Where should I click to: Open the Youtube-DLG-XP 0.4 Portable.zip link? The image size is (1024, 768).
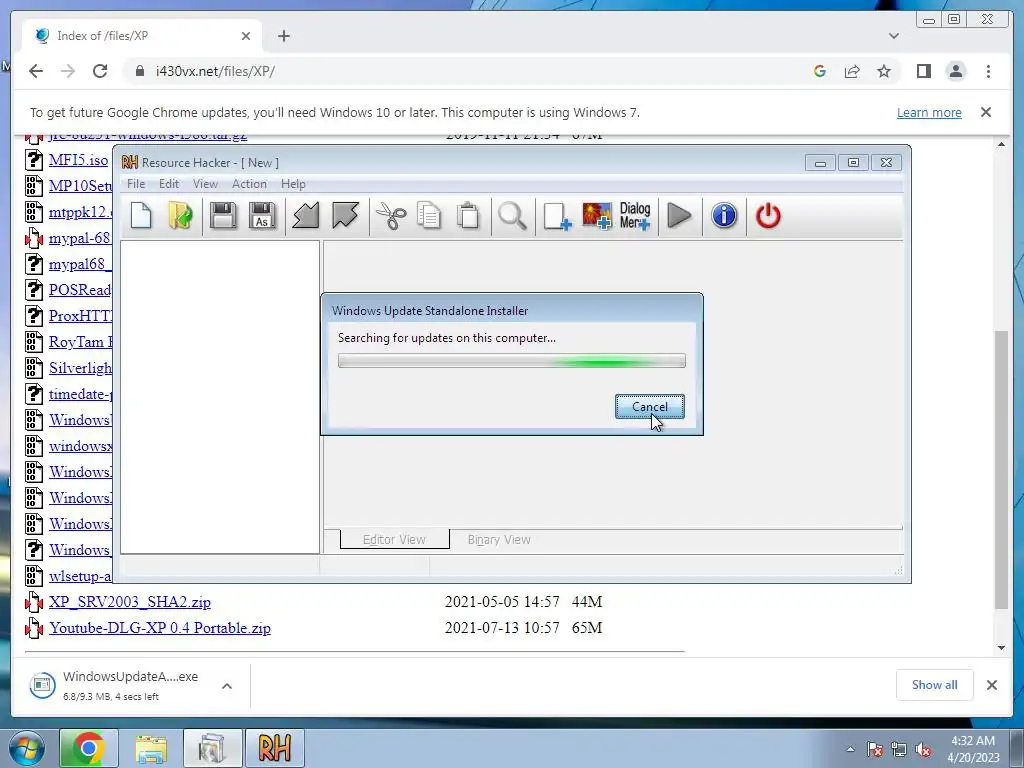pyautogui.click(x=160, y=628)
